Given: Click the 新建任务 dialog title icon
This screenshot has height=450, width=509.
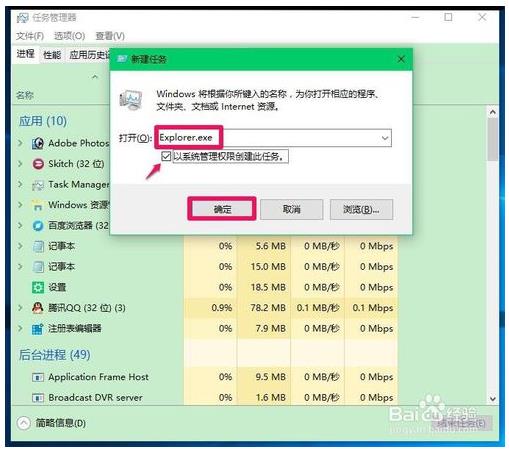Looking at the screenshot, I should click(x=121, y=59).
